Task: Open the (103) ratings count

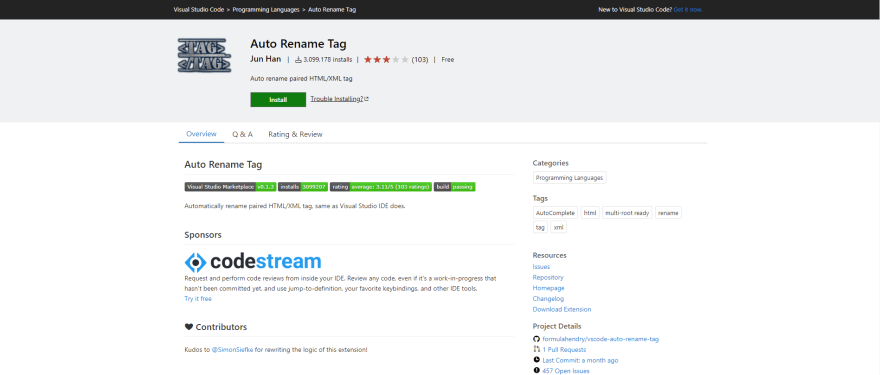Action: click(x=420, y=60)
